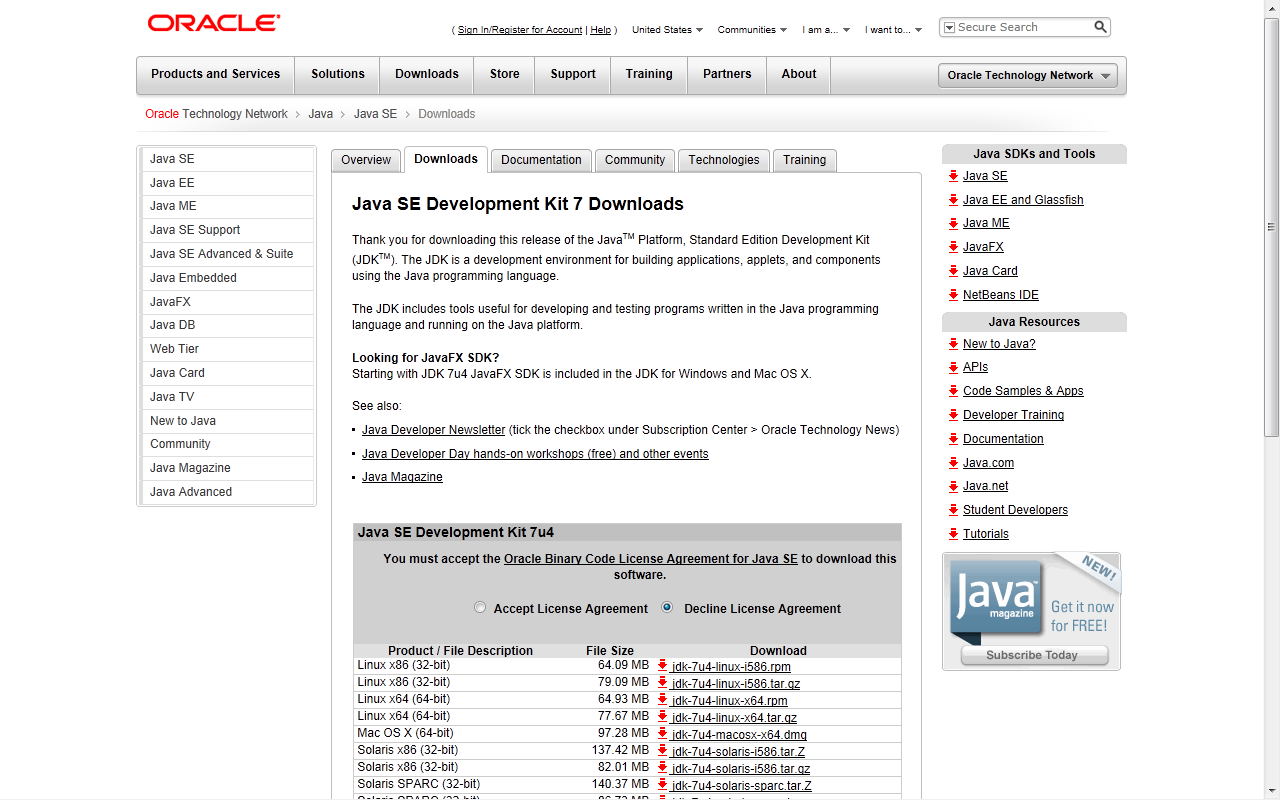The width and height of the screenshot is (1280, 800).
Task: Open the "I am a..." dropdown
Action: [x=826, y=30]
